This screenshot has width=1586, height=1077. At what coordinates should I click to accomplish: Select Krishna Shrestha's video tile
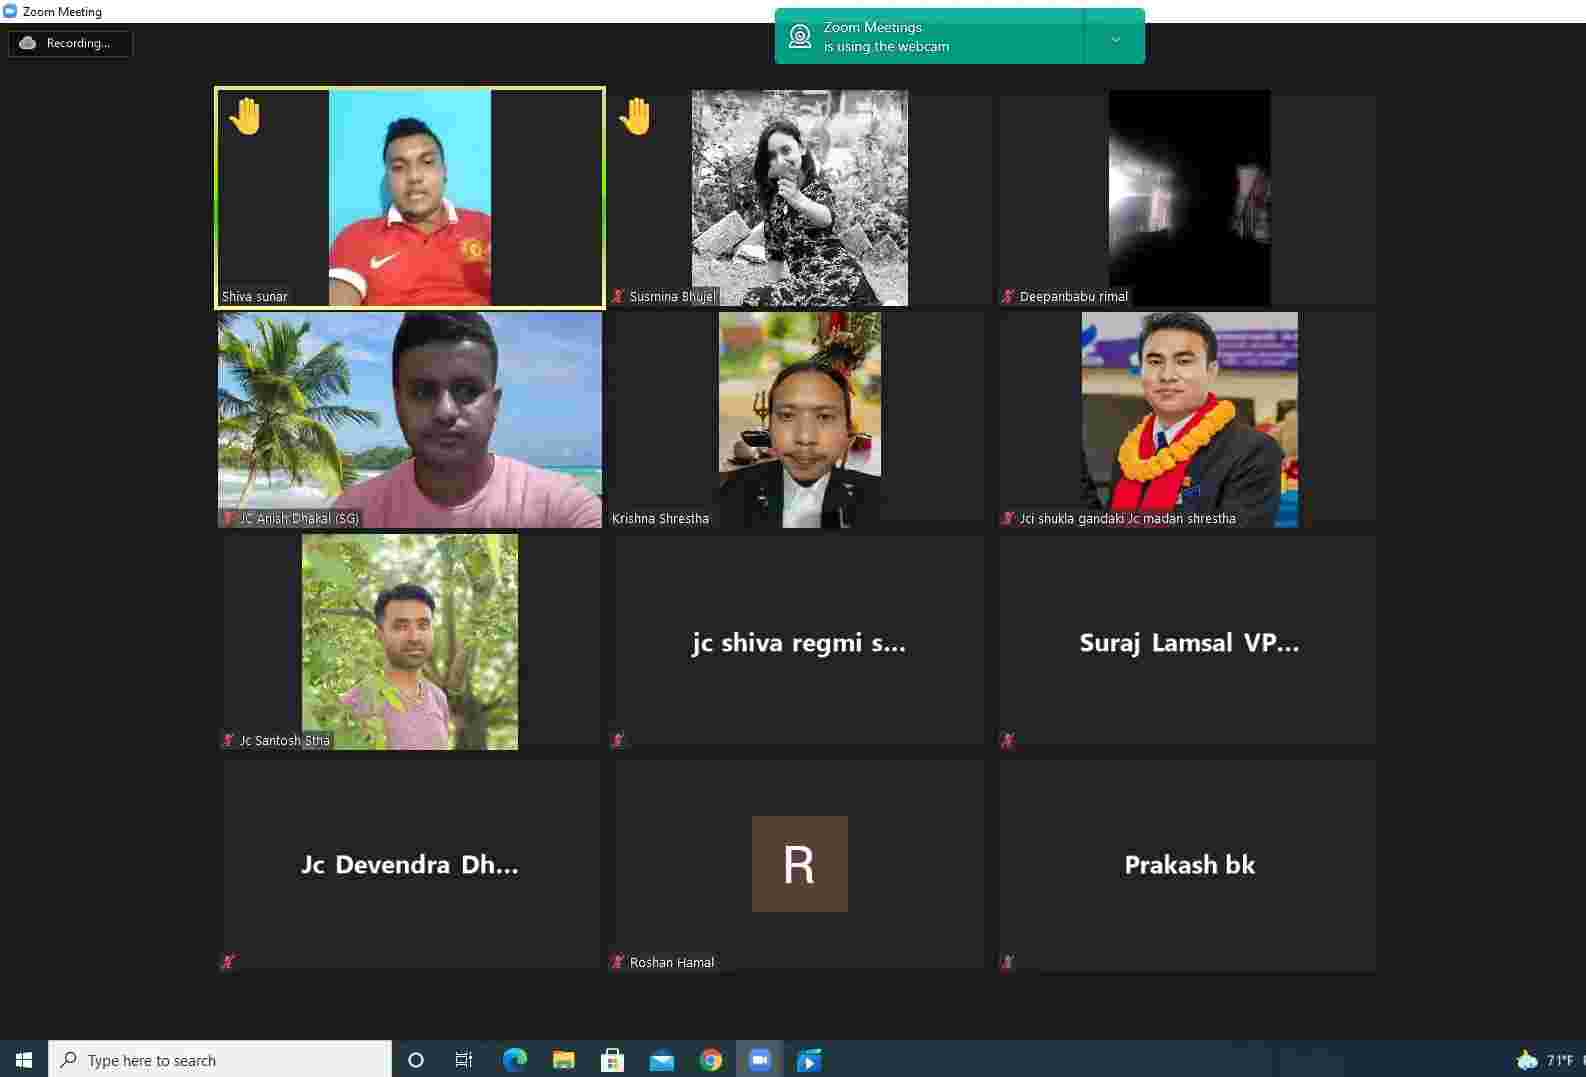coord(799,420)
